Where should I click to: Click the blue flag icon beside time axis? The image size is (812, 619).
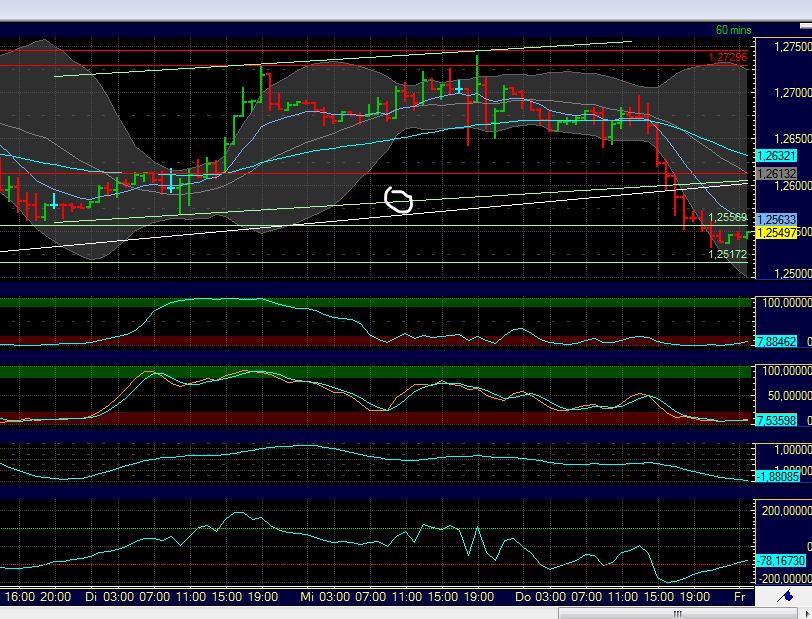click(x=786, y=597)
